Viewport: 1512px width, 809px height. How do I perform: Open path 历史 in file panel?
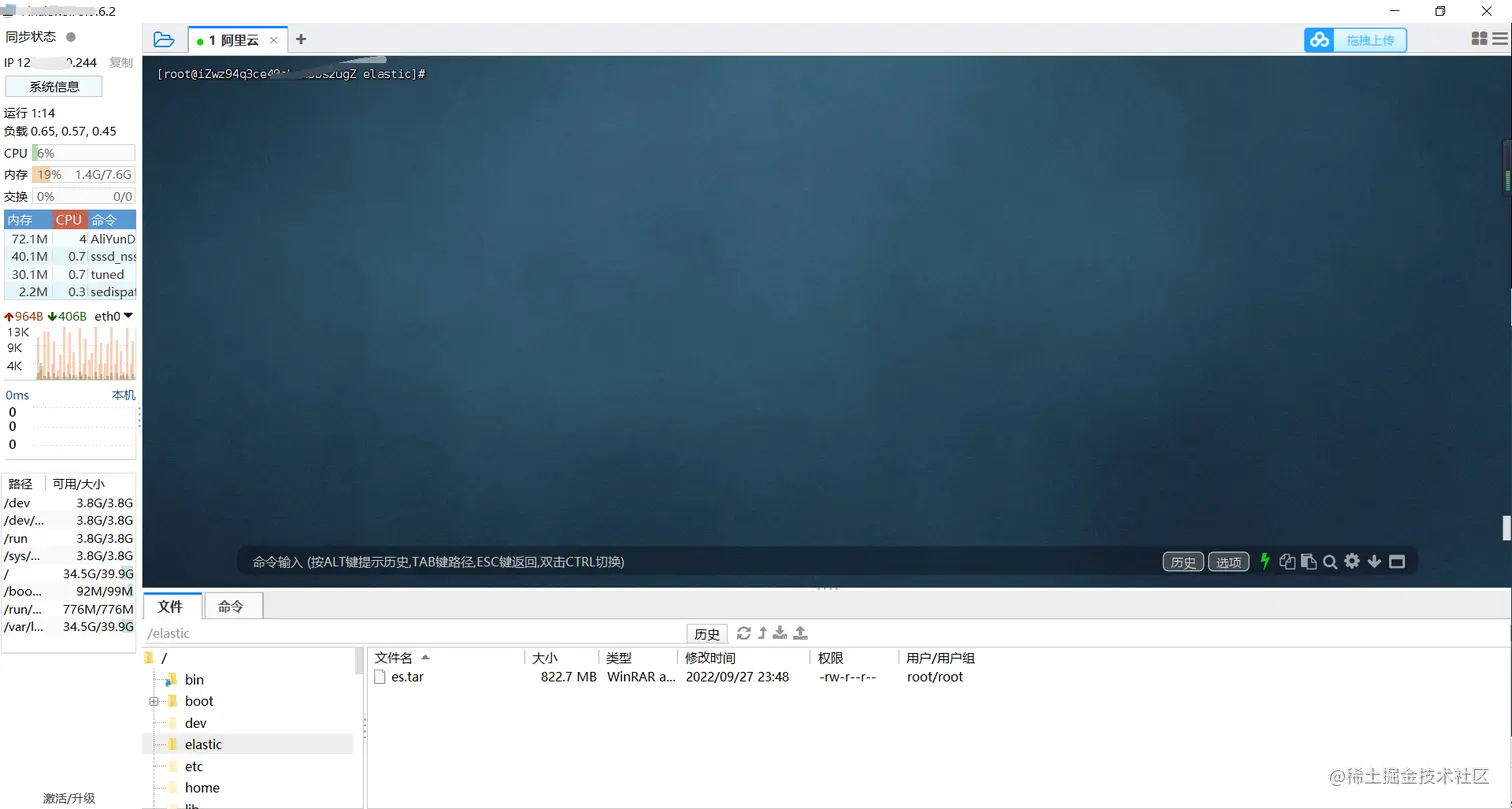pyautogui.click(x=707, y=634)
